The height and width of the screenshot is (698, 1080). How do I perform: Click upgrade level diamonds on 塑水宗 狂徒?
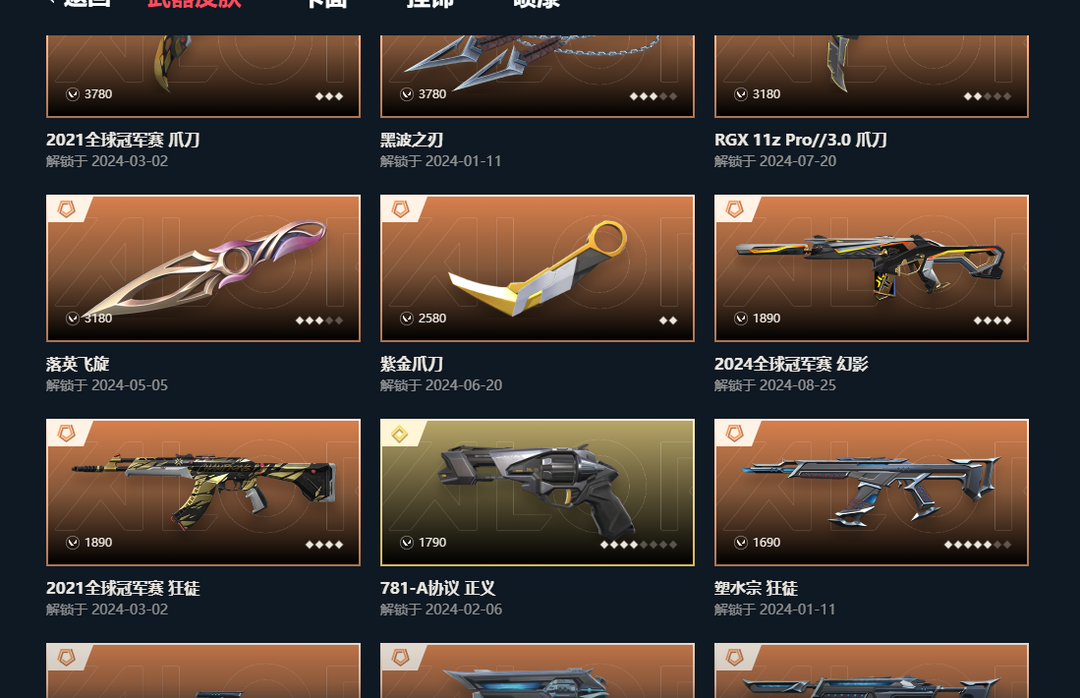click(x=977, y=544)
